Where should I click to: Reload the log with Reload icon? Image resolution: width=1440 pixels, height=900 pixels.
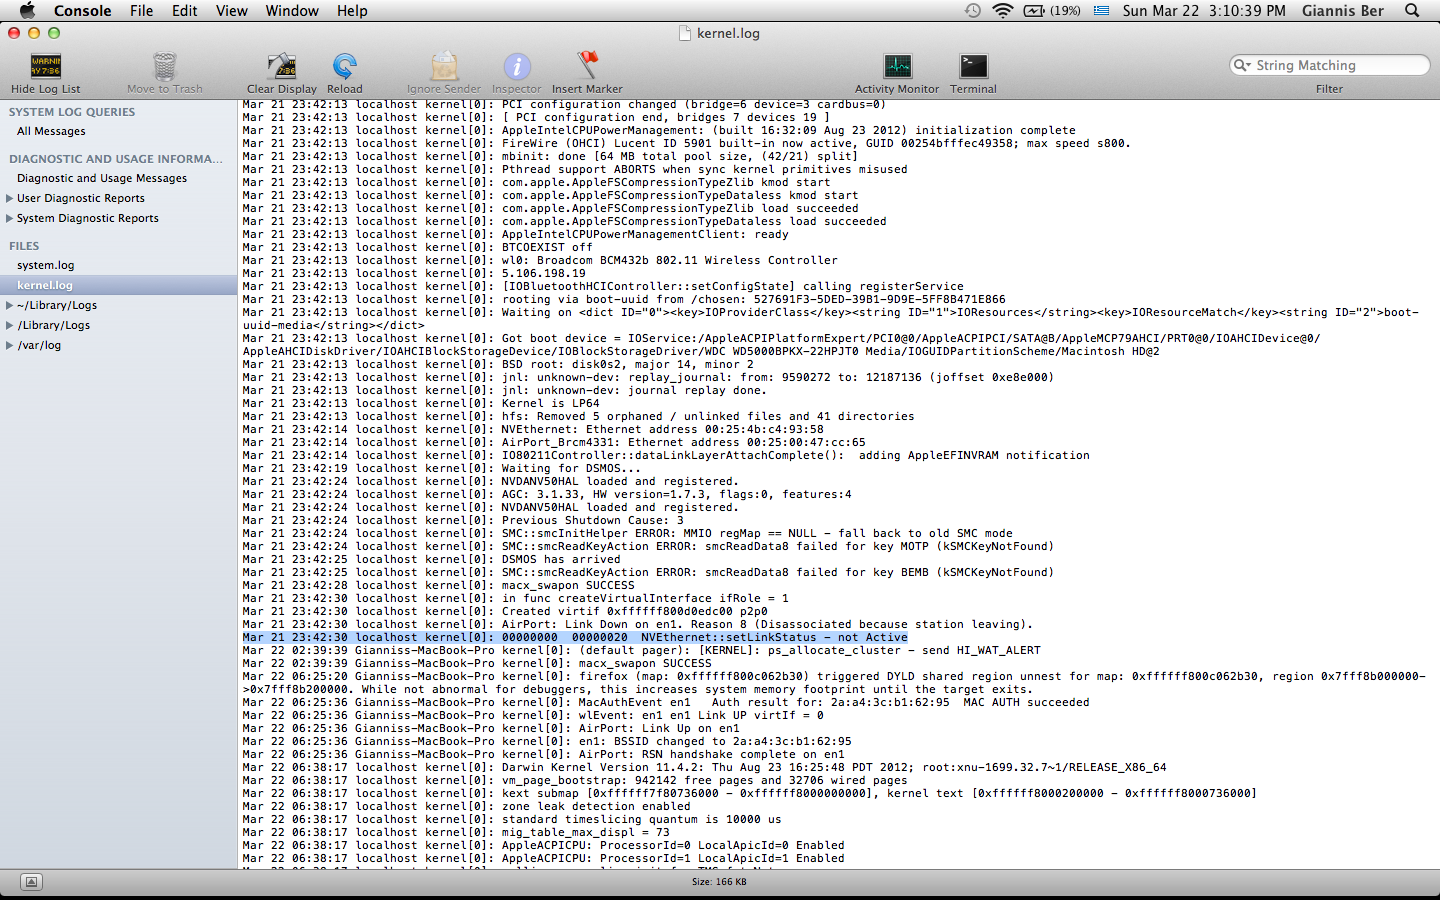pos(345,67)
